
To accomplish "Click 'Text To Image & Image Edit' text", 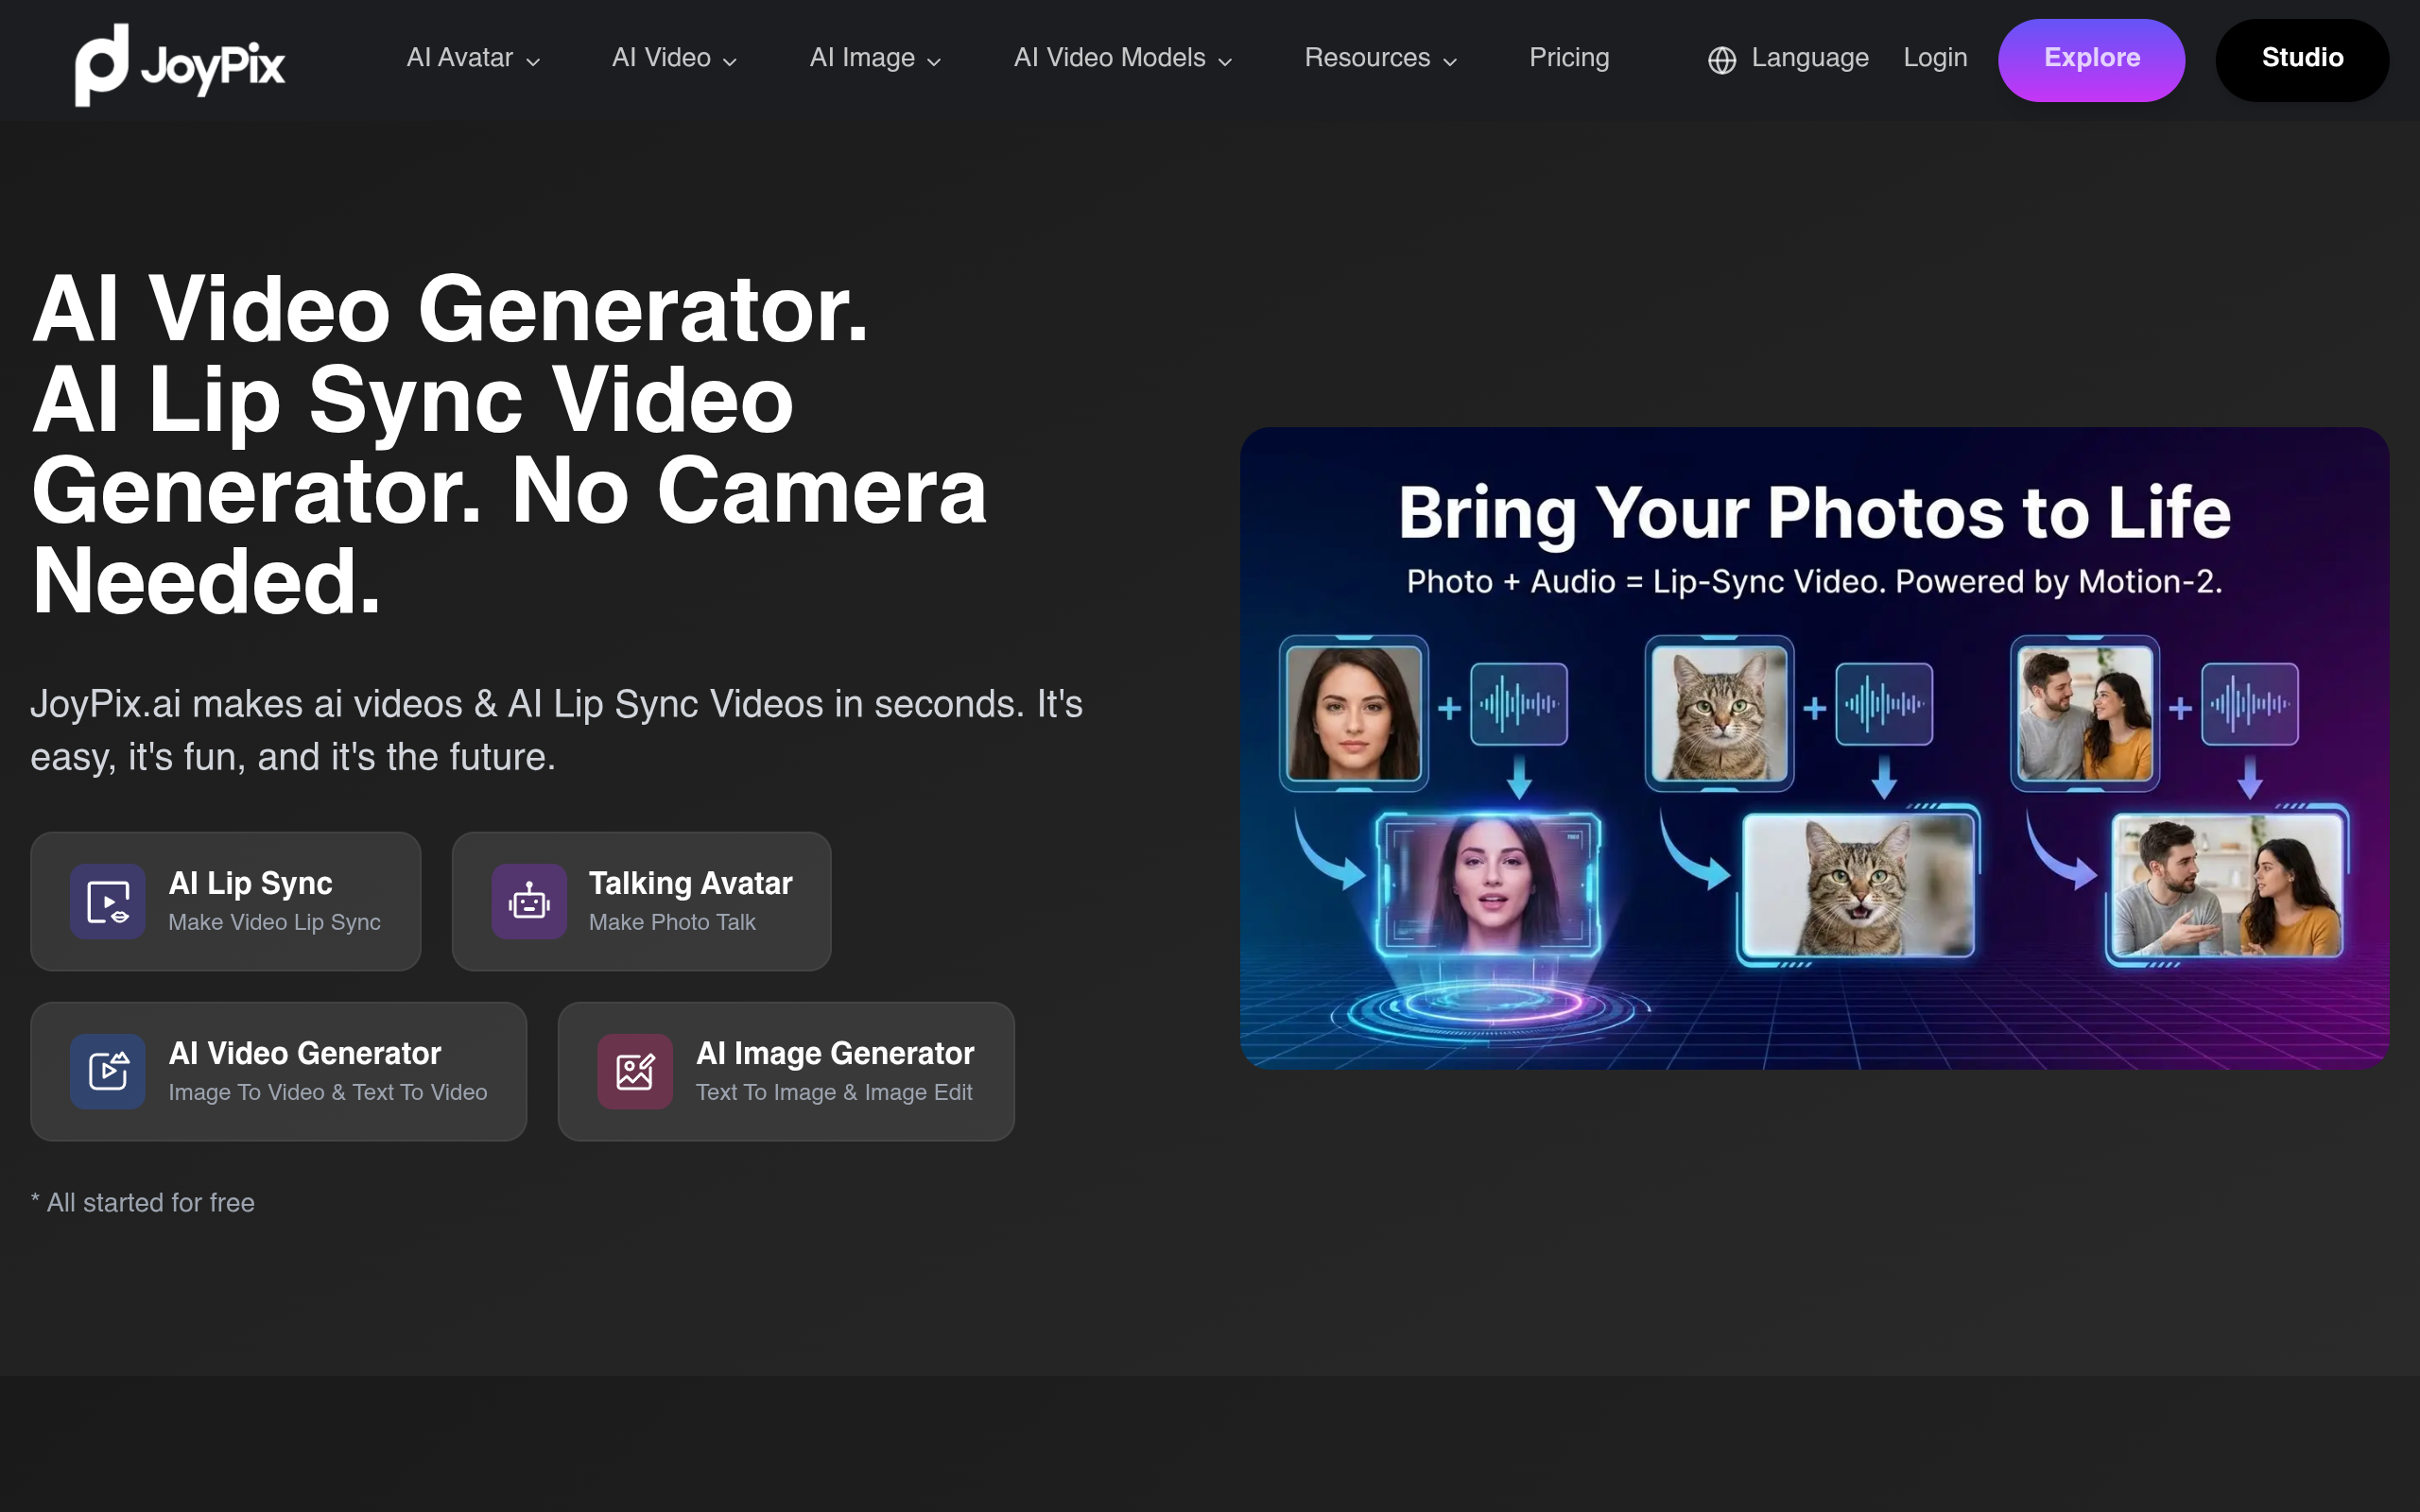I will [x=834, y=1092].
